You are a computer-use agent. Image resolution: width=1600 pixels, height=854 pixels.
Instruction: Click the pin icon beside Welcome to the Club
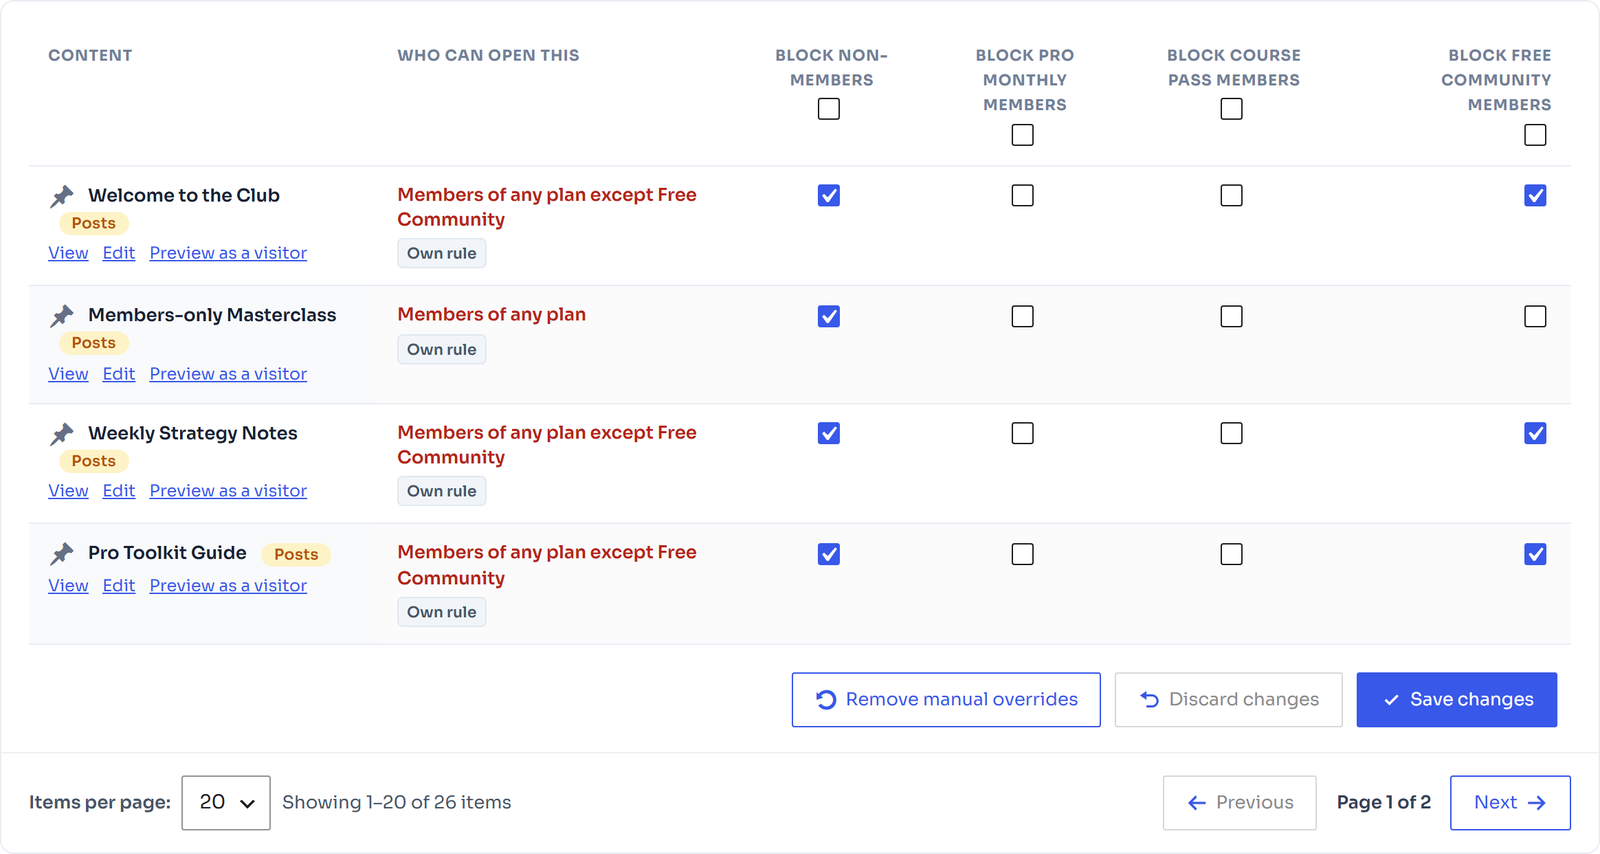(62, 196)
